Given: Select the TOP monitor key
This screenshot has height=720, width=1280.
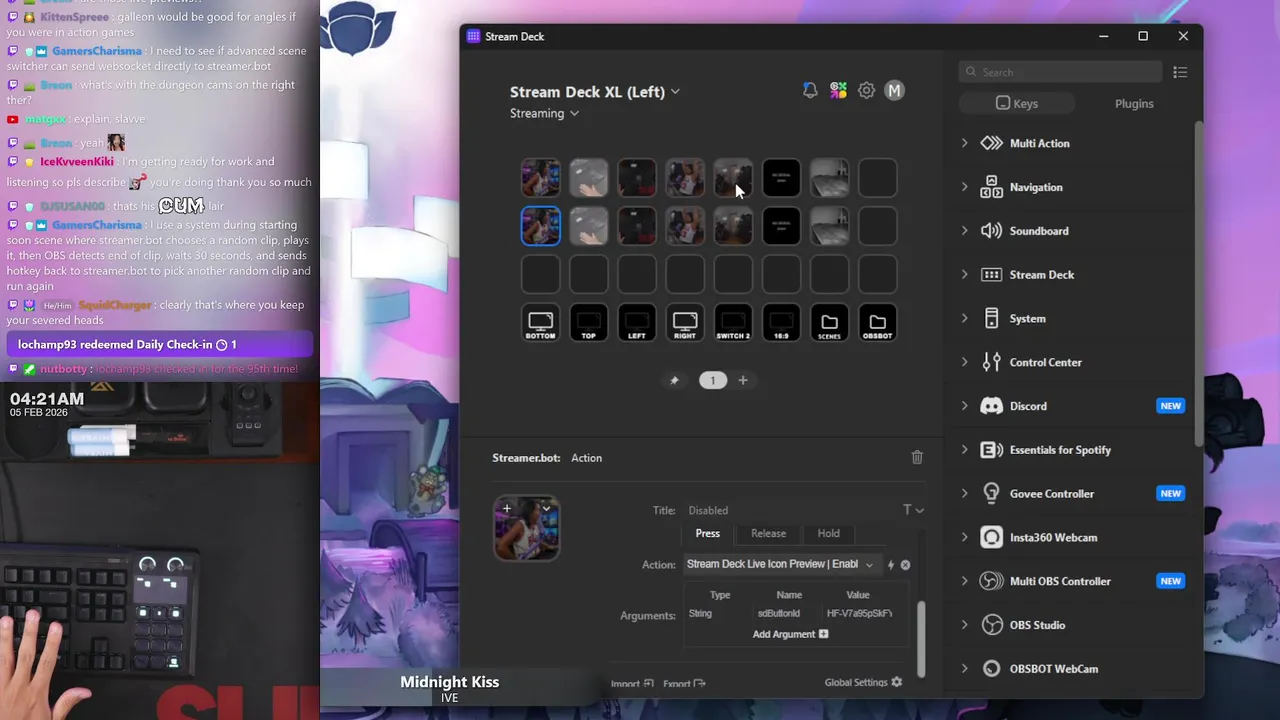Looking at the screenshot, I should (589, 323).
